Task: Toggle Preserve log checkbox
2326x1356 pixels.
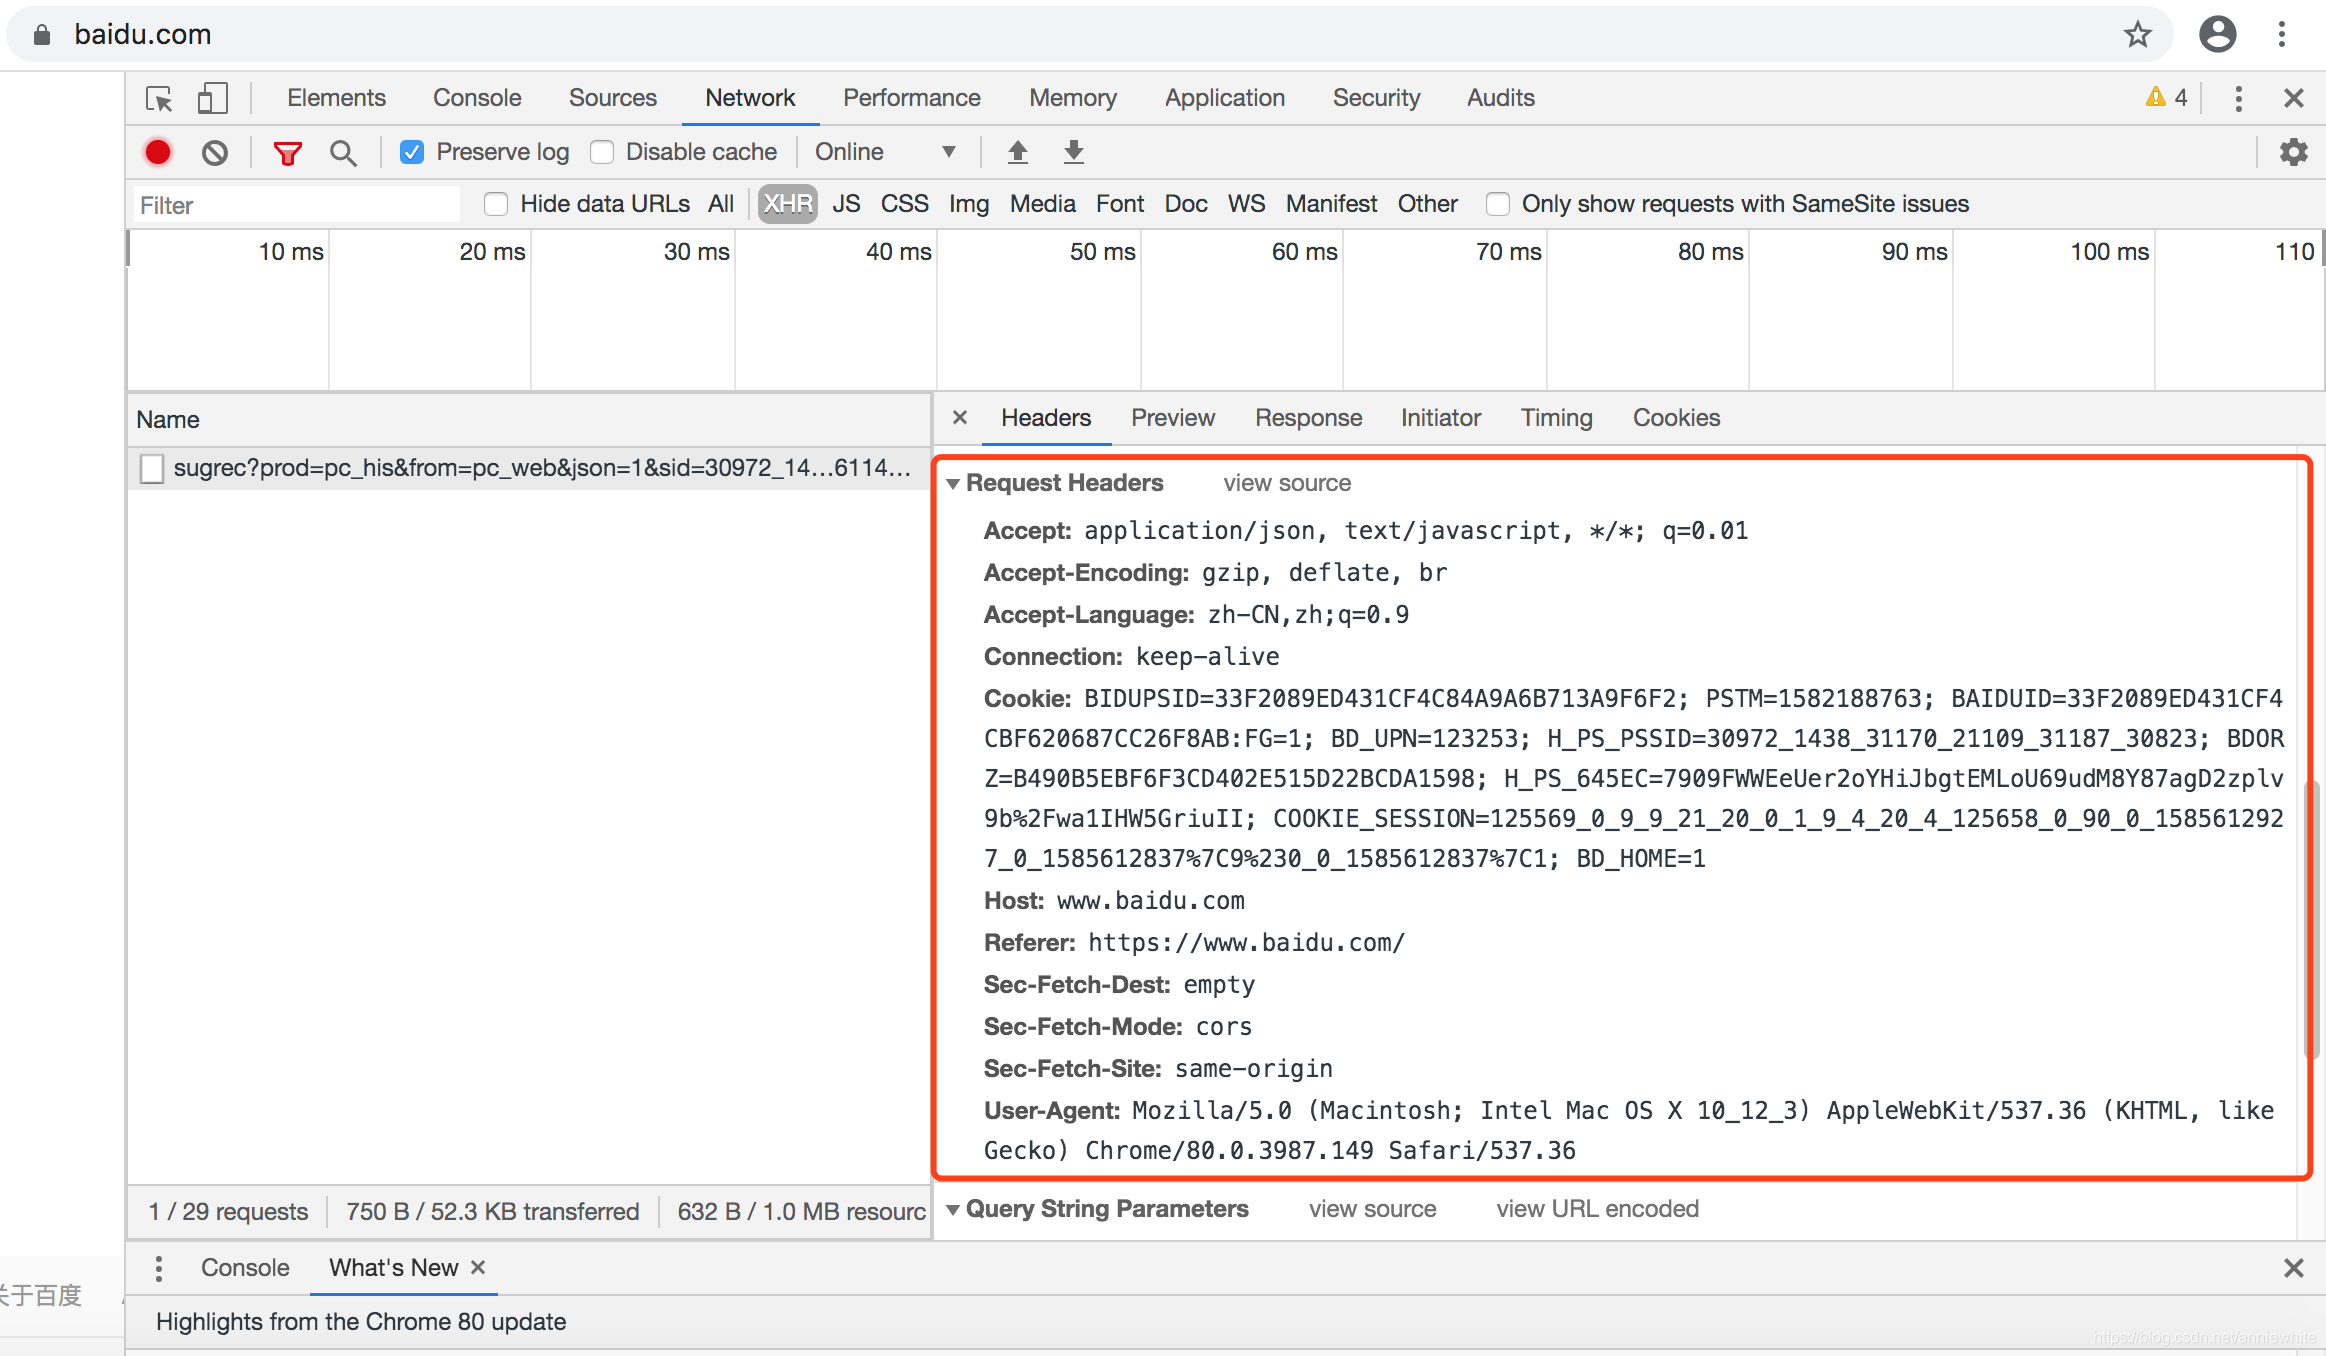Action: click(411, 152)
